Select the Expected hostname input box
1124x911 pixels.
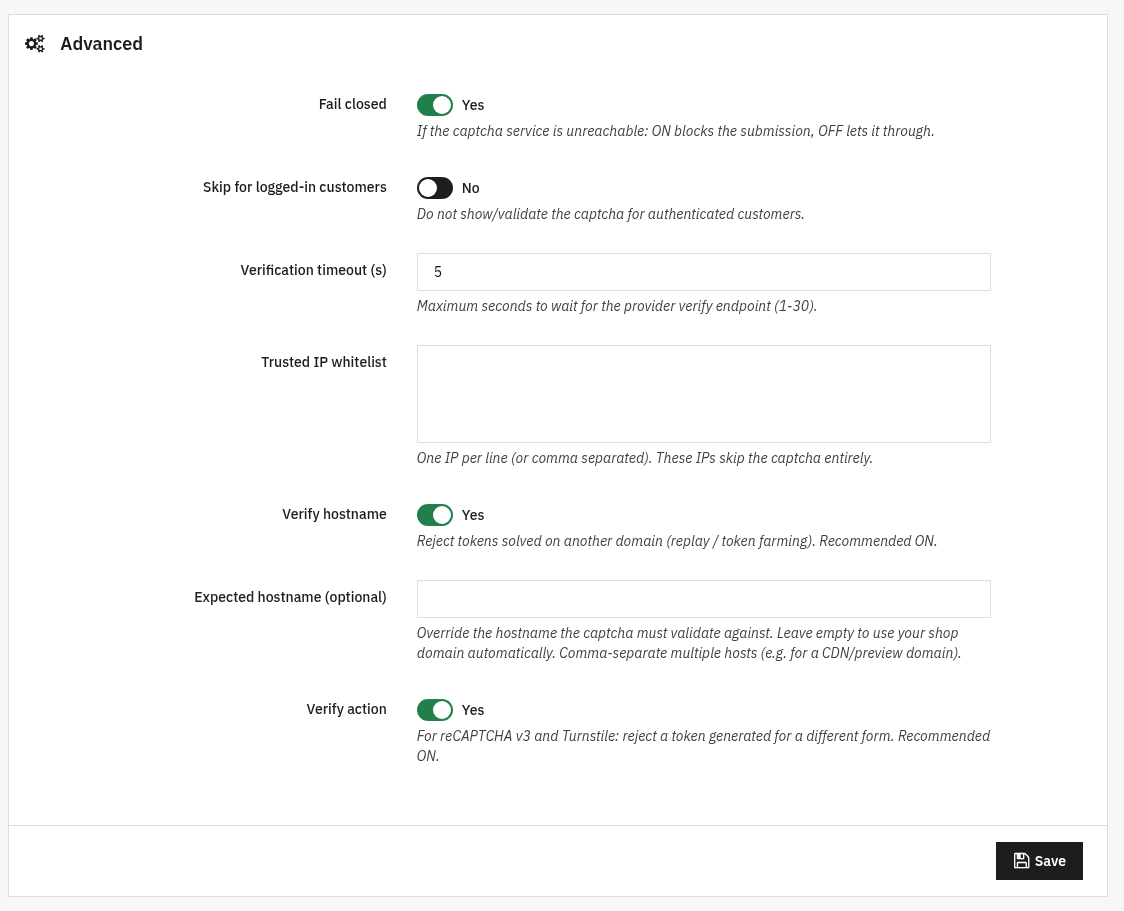704,598
